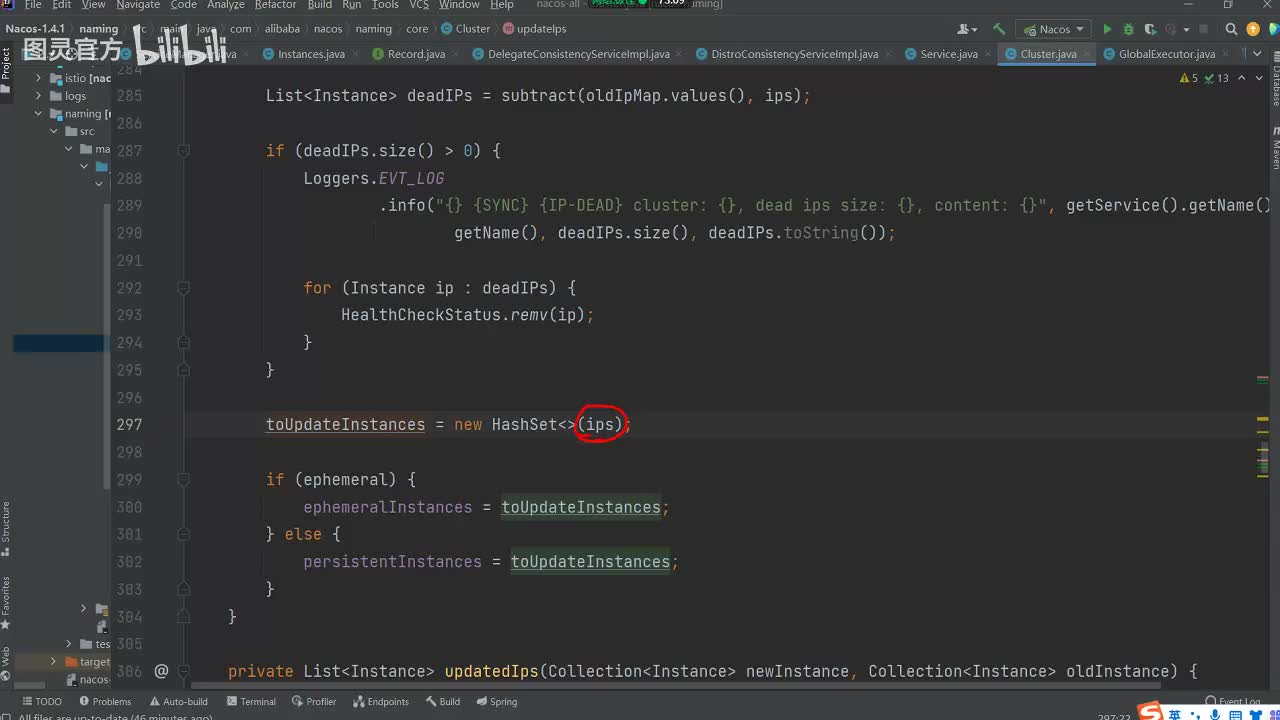Open the Profiler tool window

[314, 702]
